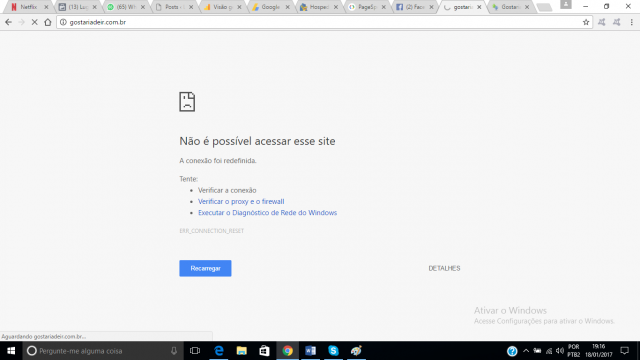Open the volume icon in system tray
This screenshot has width=640, height=360.
(x=560, y=351)
